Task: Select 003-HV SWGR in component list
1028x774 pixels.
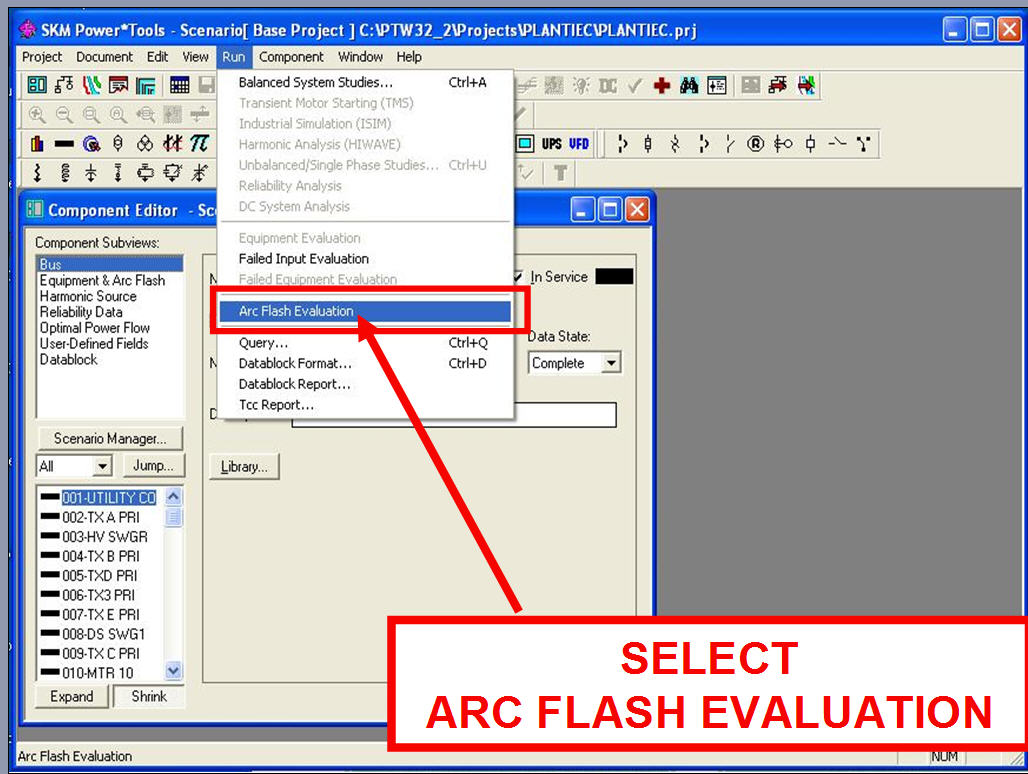Action: [104, 537]
